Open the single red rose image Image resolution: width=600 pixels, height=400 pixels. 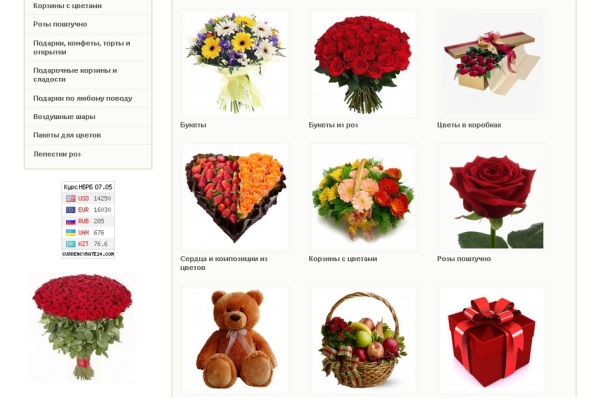click(492, 198)
